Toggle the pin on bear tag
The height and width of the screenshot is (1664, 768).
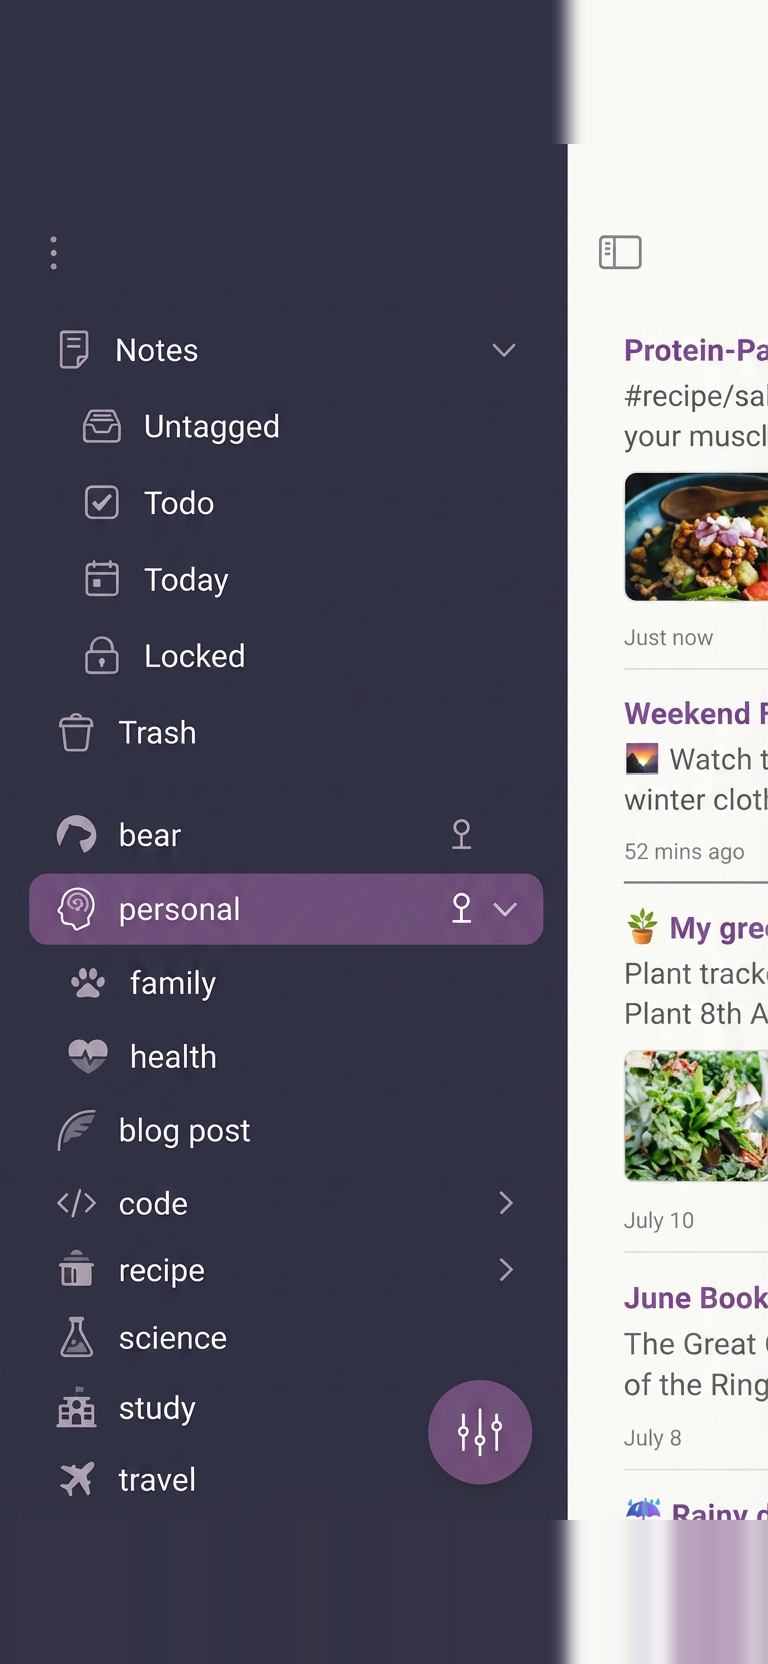(x=461, y=834)
